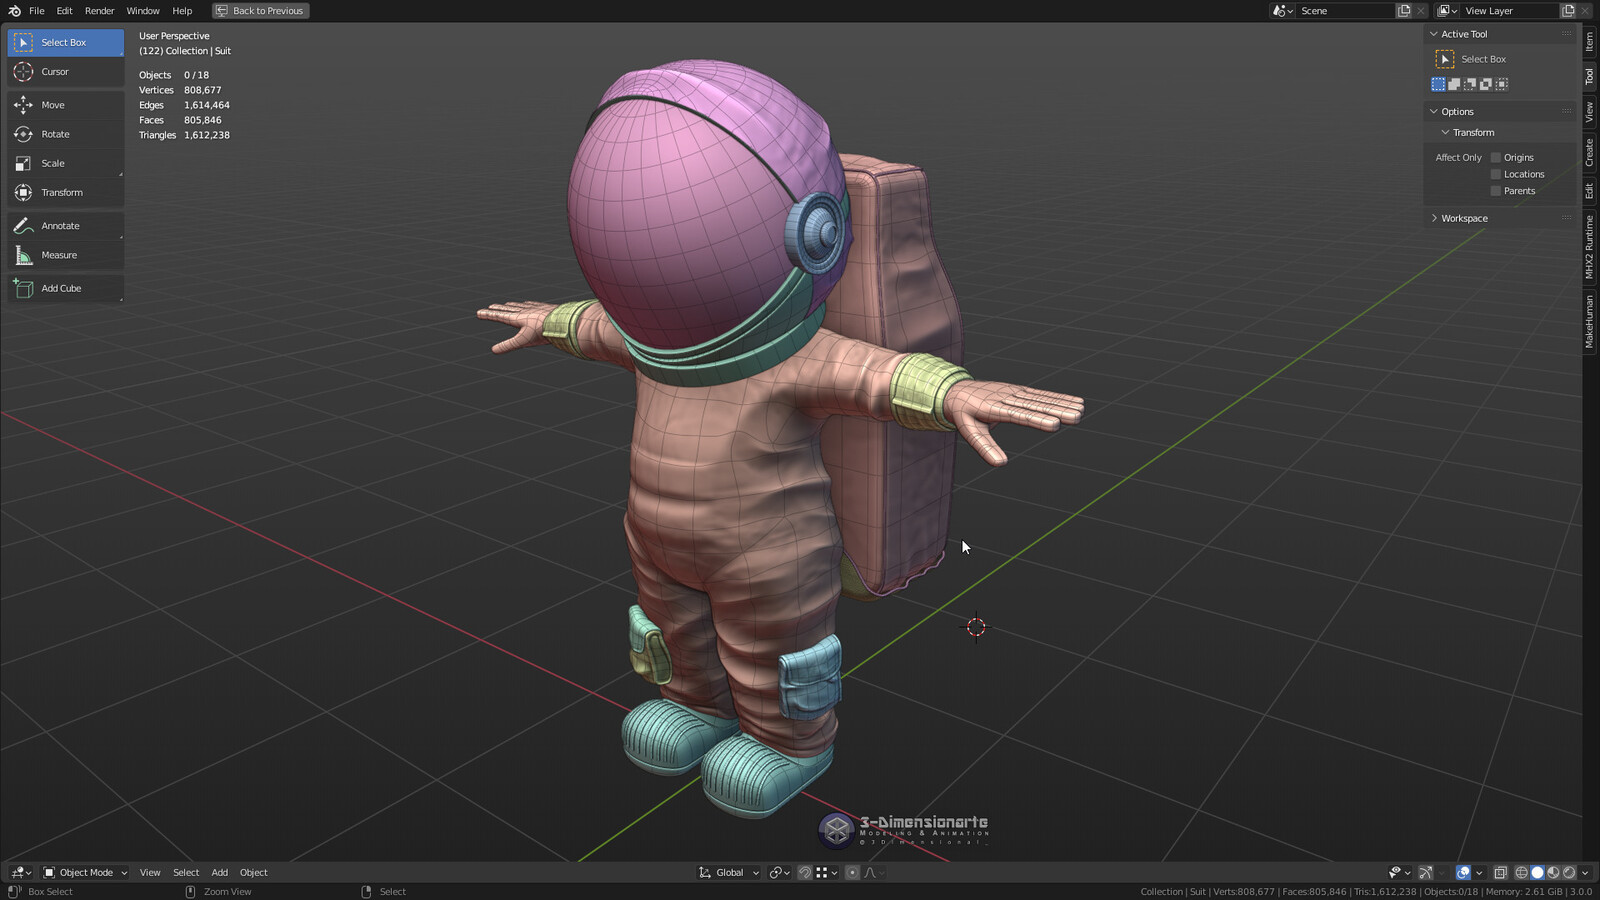Set selection mode to Set (new)
The height and width of the screenshot is (900, 1600).
coord(1438,85)
